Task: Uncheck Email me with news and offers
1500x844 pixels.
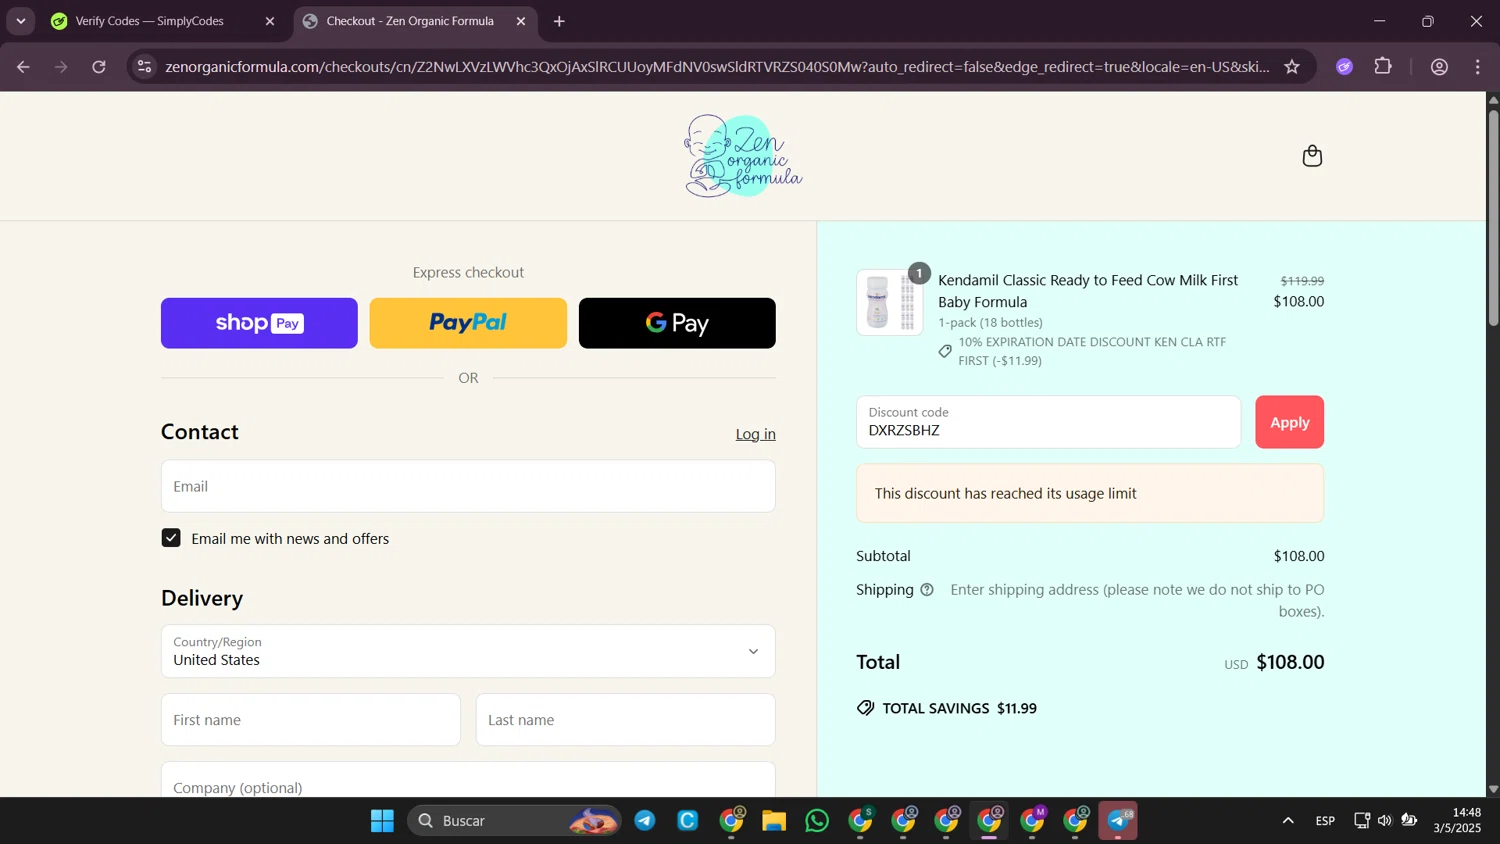Action: coord(171,538)
